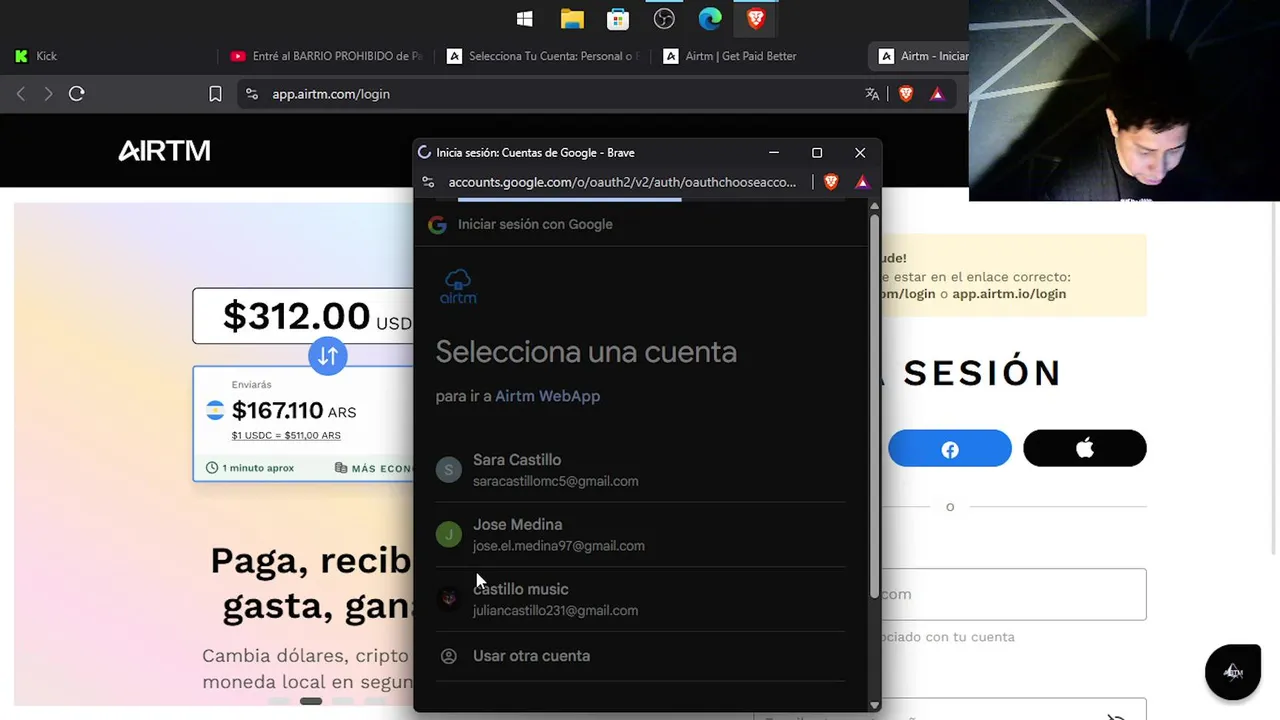Choose the Jose Medina account
The width and height of the screenshot is (1280, 720).
click(640, 535)
